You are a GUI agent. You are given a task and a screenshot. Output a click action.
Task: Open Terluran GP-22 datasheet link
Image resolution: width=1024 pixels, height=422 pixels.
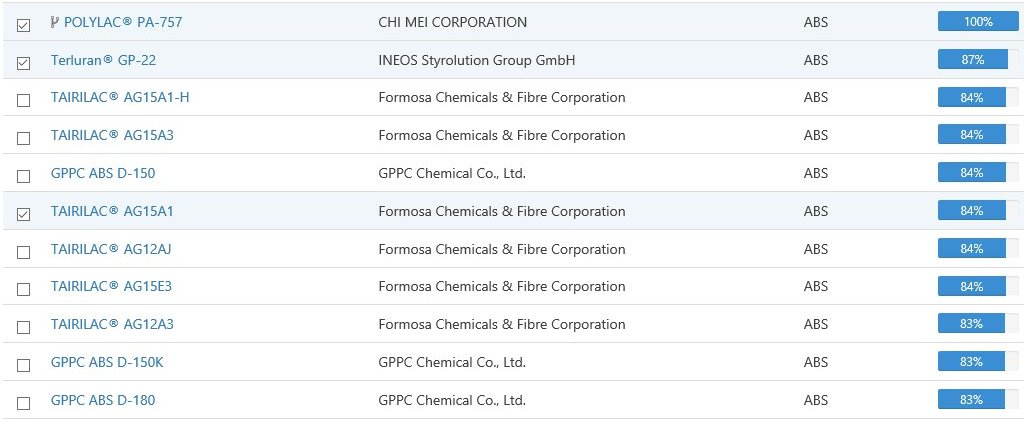pos(103,60)
